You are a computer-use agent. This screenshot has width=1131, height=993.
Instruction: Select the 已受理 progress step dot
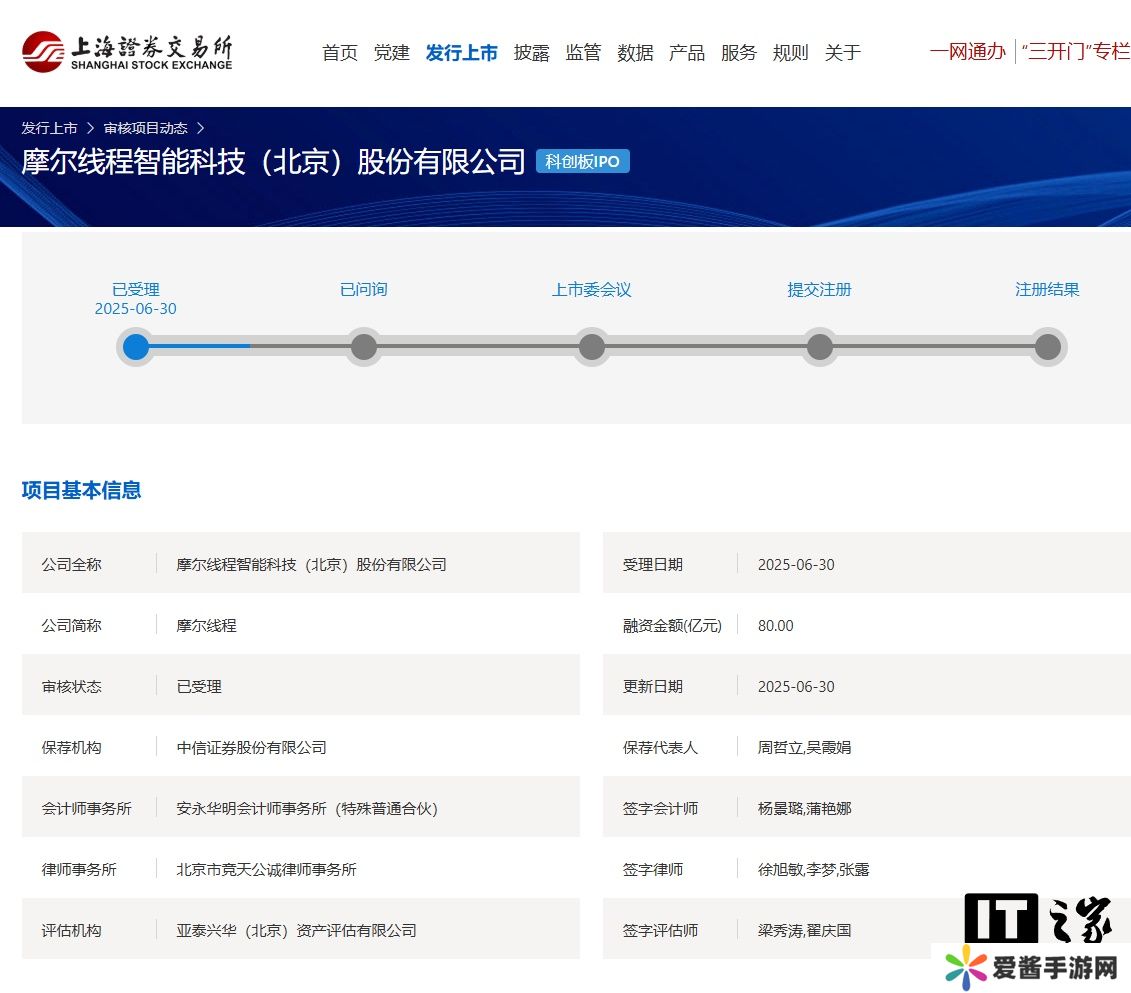point(136,347)
